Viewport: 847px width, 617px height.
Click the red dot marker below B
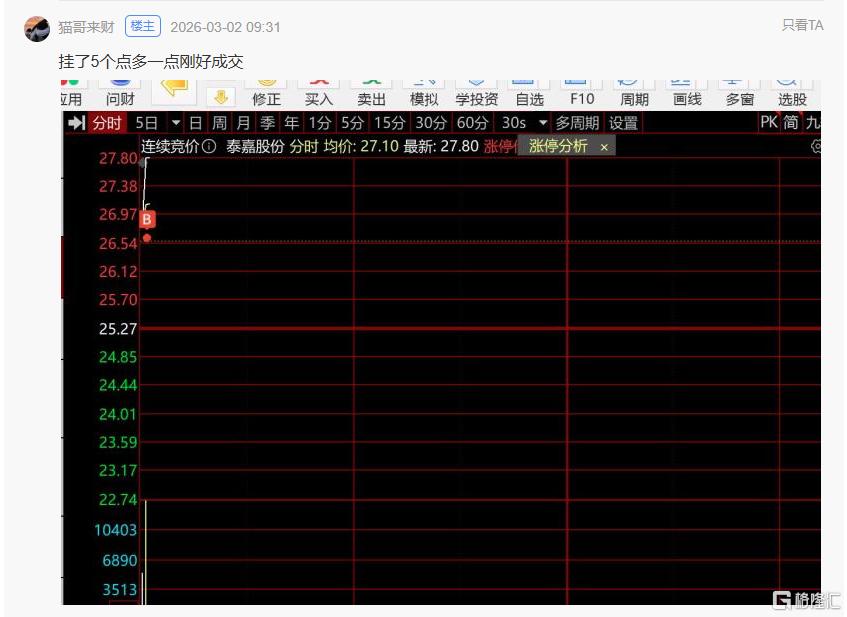pyautogui.click(x=147, y=238)
